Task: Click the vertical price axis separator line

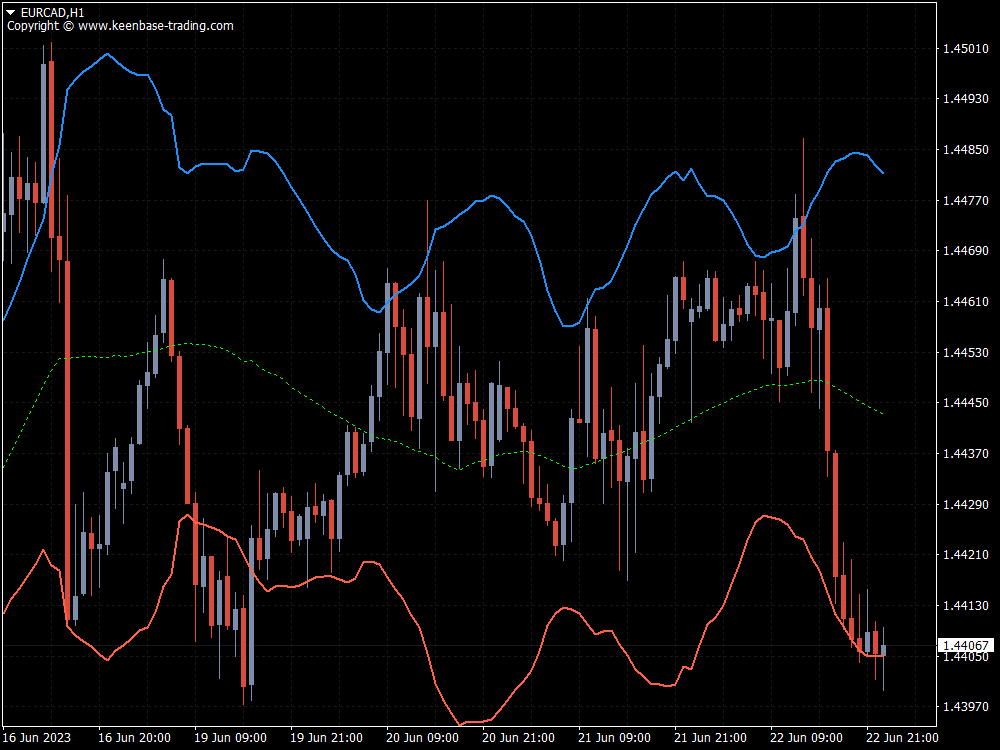Action: coord(938,375)
